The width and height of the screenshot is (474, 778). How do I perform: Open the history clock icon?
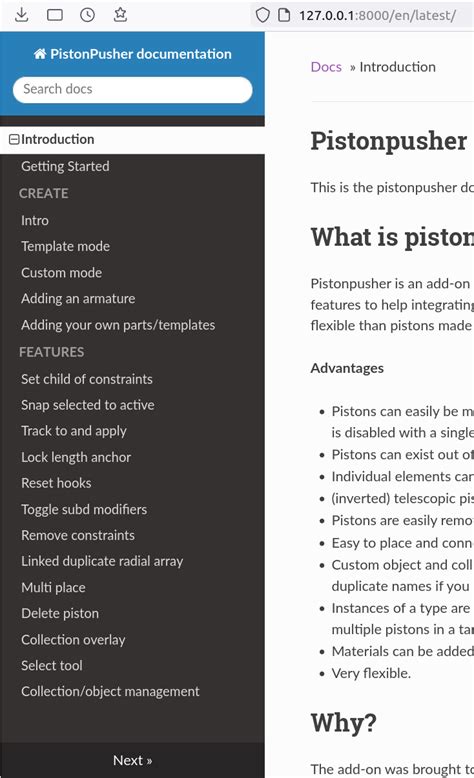[87, 15]
